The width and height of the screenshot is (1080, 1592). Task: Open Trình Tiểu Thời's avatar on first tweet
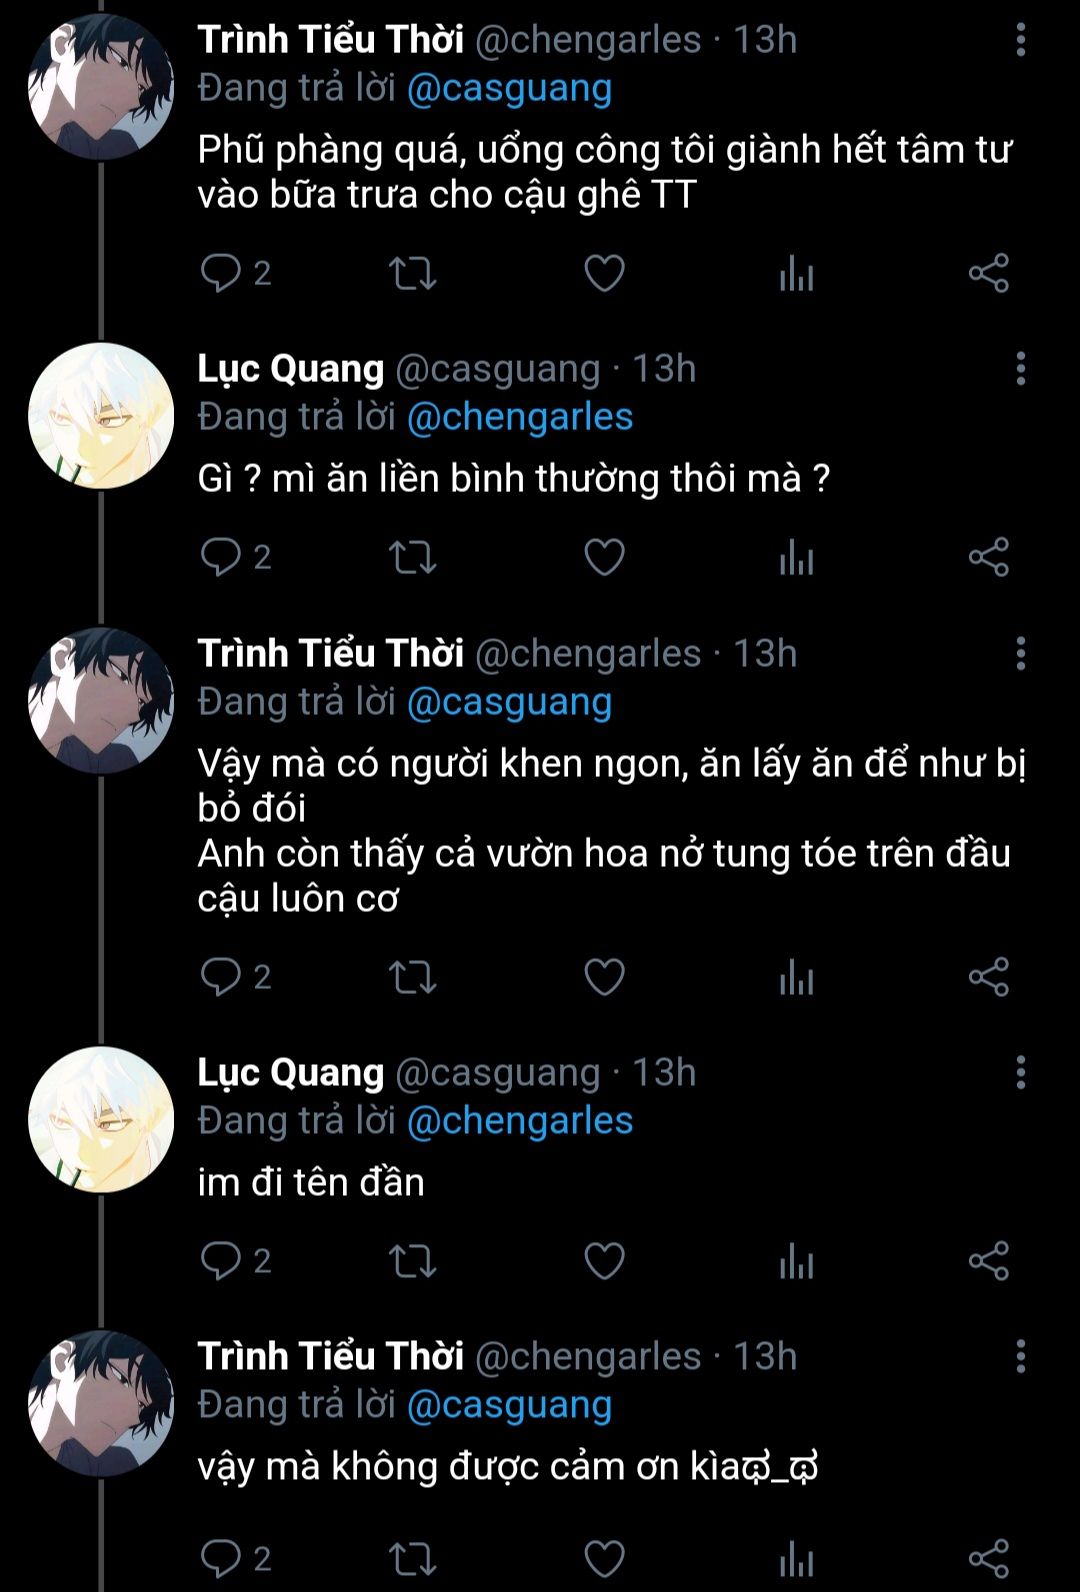pyautogui.click(x=101, y=87)
